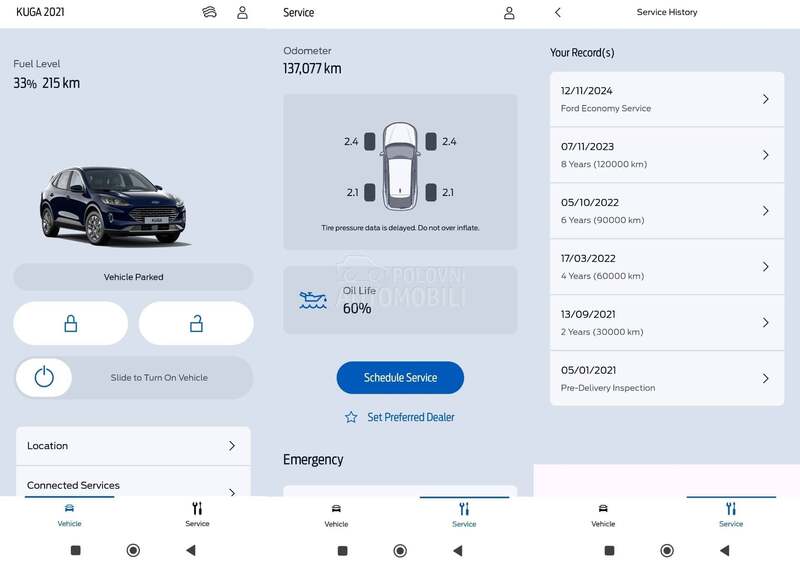Screen dimensions: 800x562
Task: Go back with the Service History arrow
Action: [558, 12]
